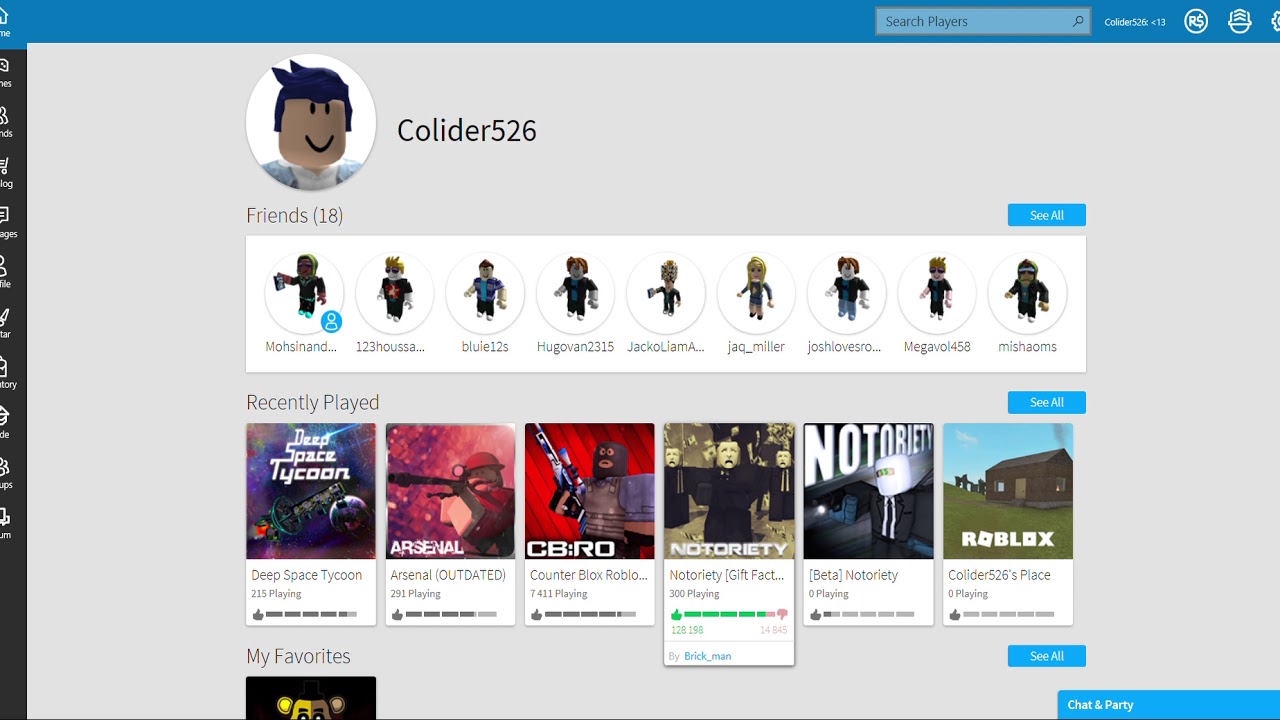Open the Notoriety [Gift Fact...] game thumbnail
This screenshot has width=1280, height=720.
coord(729,491)
